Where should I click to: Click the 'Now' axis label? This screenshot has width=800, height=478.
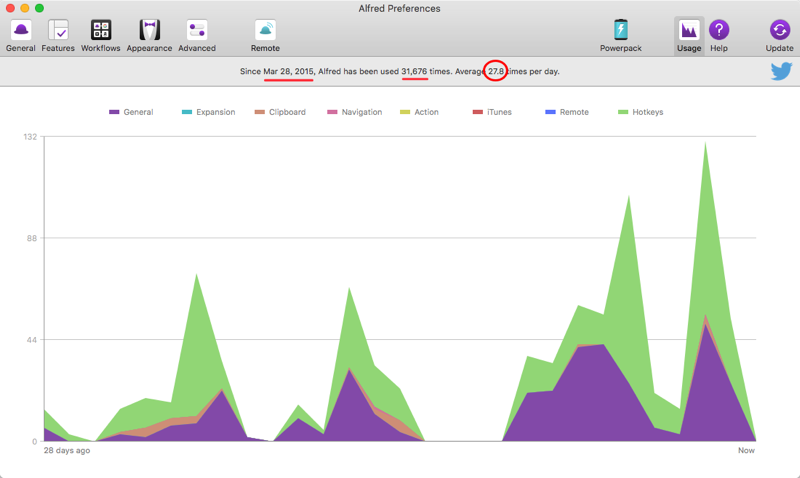pos(746,450)
